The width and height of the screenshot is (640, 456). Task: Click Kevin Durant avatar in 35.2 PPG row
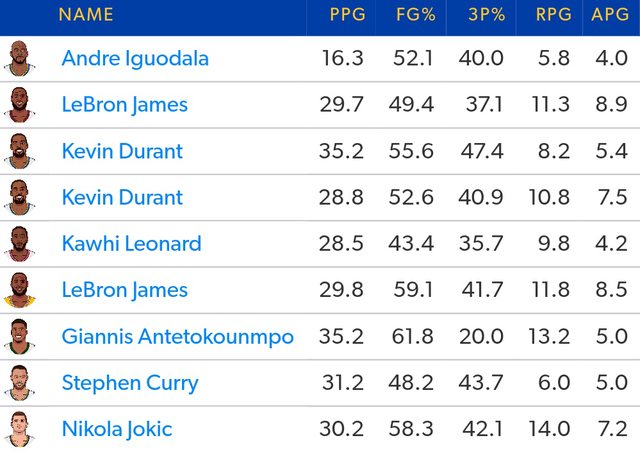(x=18, y=151)
